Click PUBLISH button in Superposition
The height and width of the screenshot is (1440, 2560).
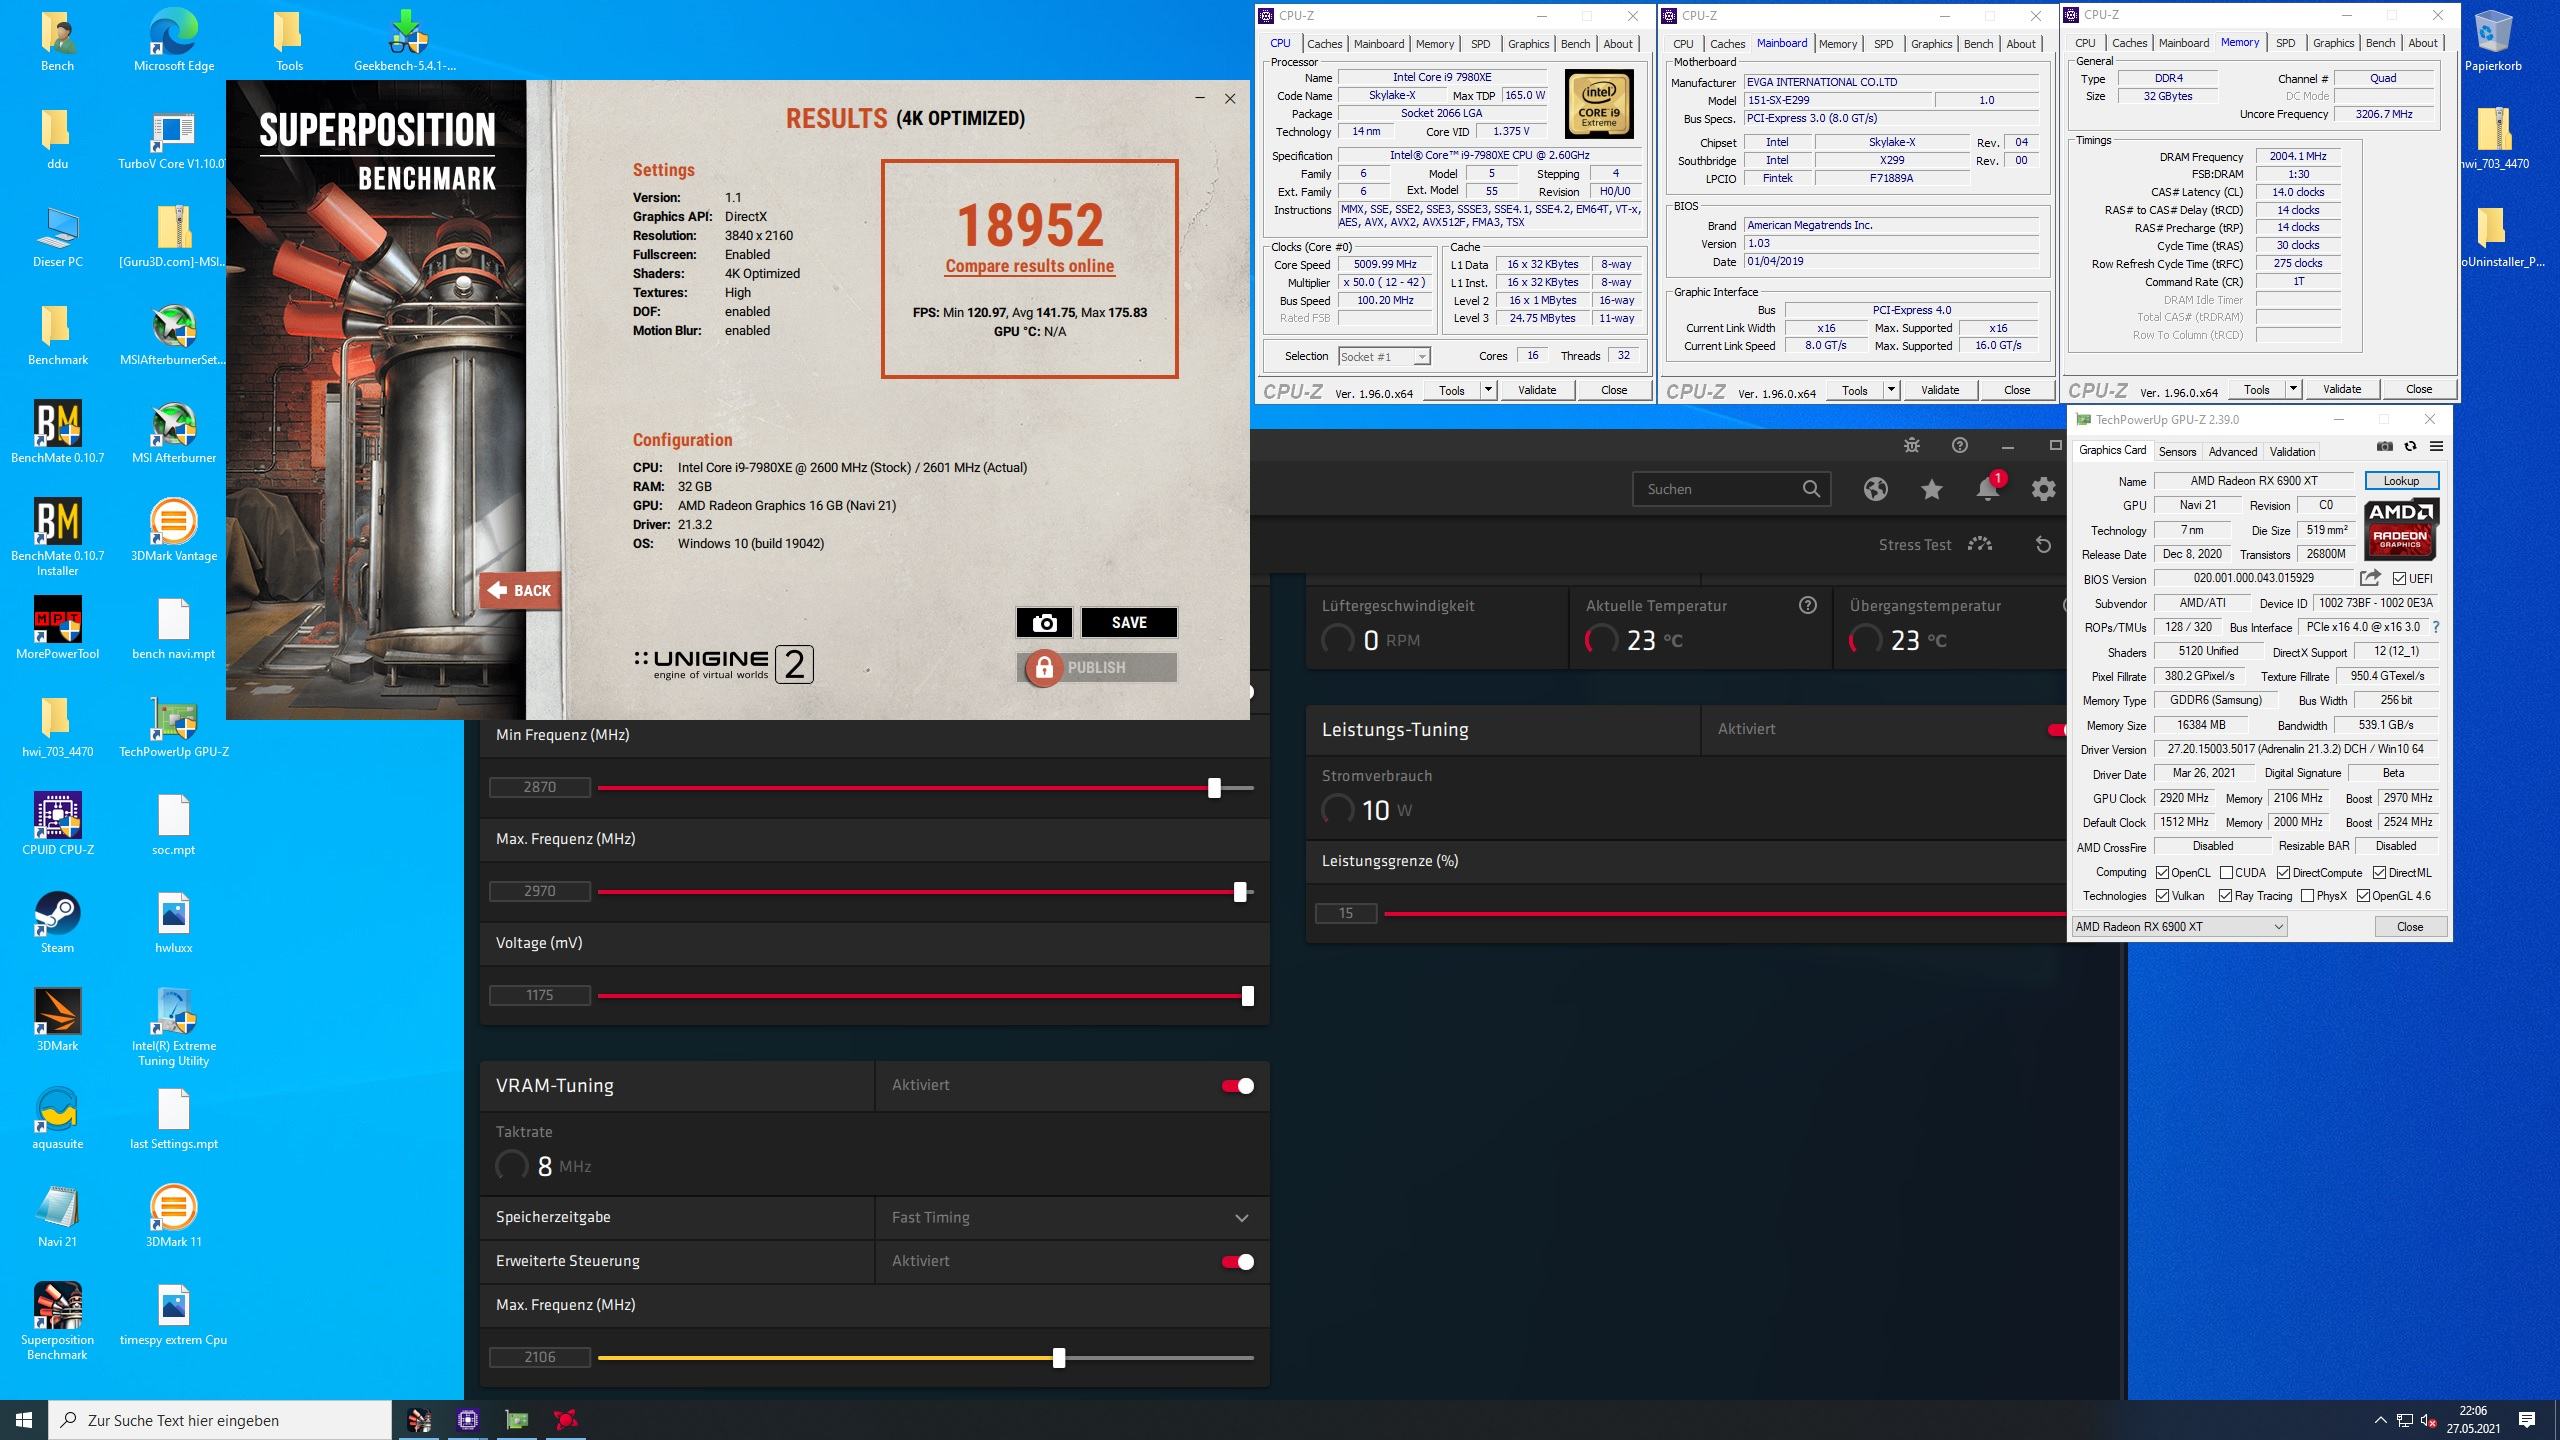(1096, 667)
